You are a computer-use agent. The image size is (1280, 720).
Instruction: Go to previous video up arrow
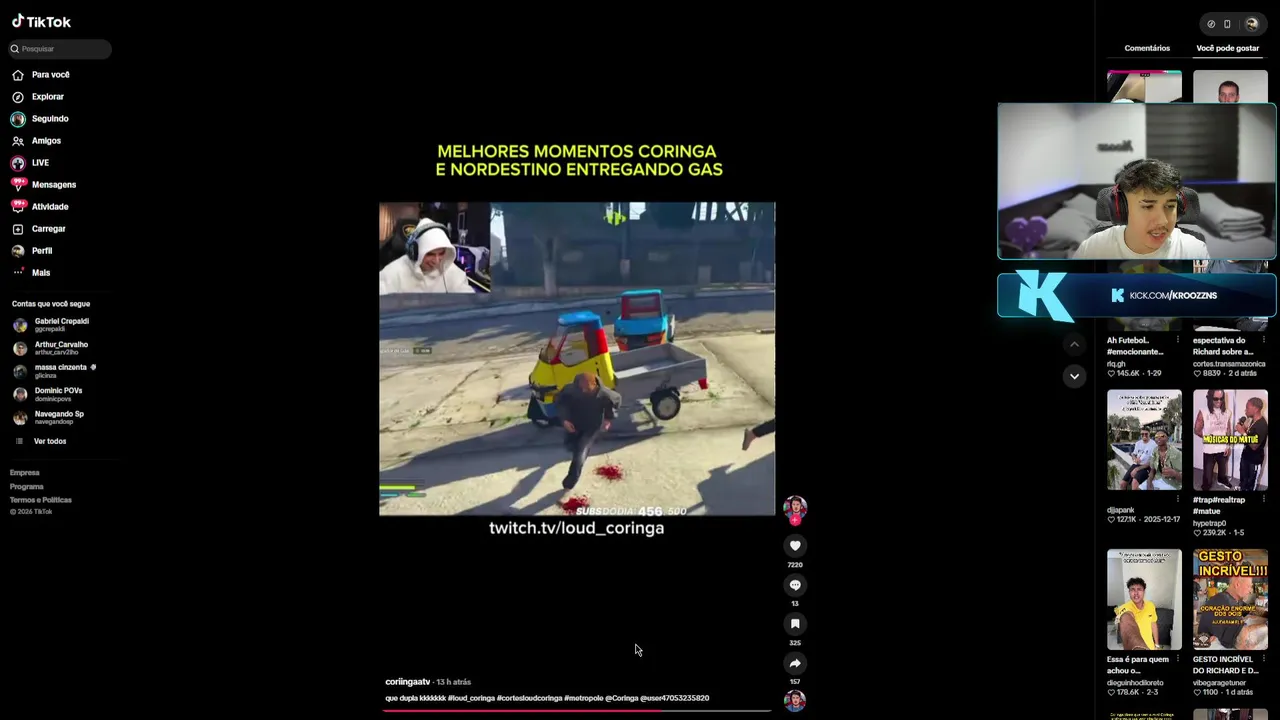tap(1074, 344)
